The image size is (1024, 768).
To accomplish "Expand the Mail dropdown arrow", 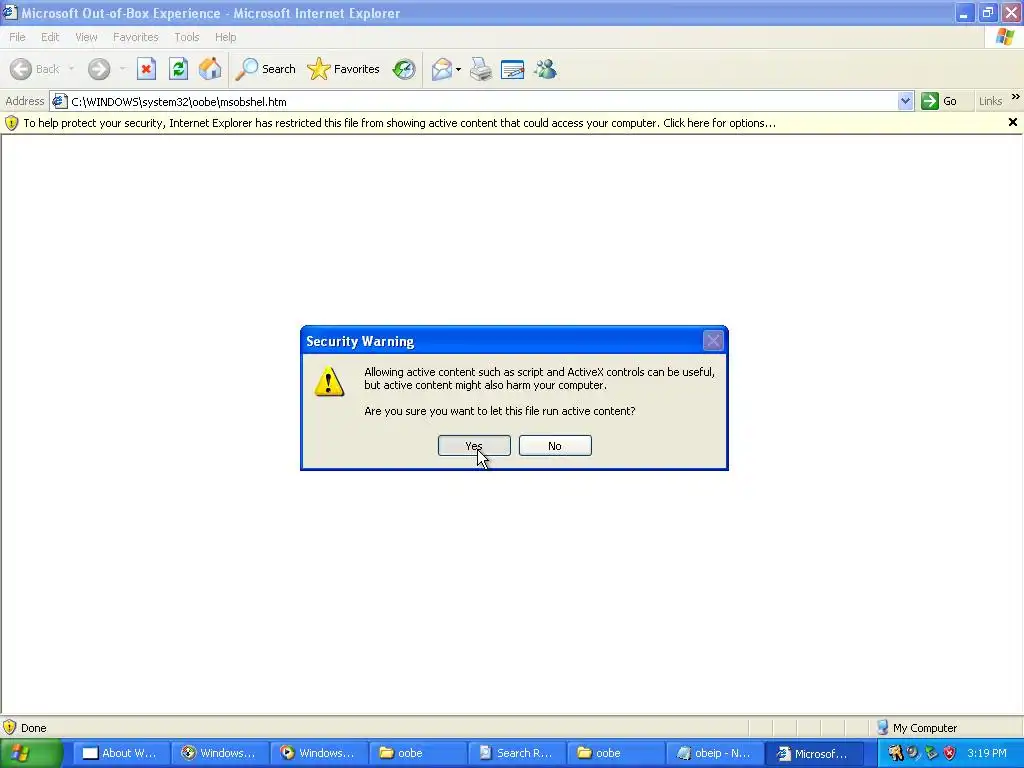I will [x=458, y=69].
